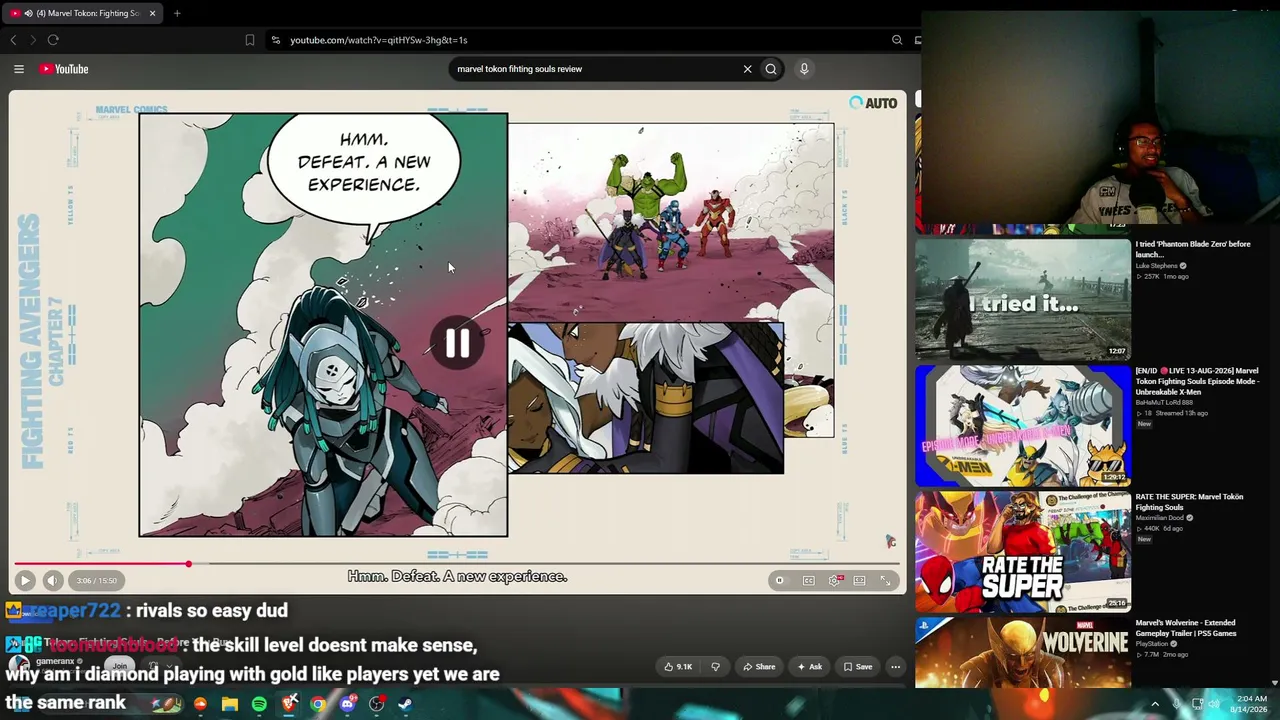Image resolution: width=1280 pixels, height=720 pixels.
Task: Pause video using the center pause button
Action: [457, 344]
